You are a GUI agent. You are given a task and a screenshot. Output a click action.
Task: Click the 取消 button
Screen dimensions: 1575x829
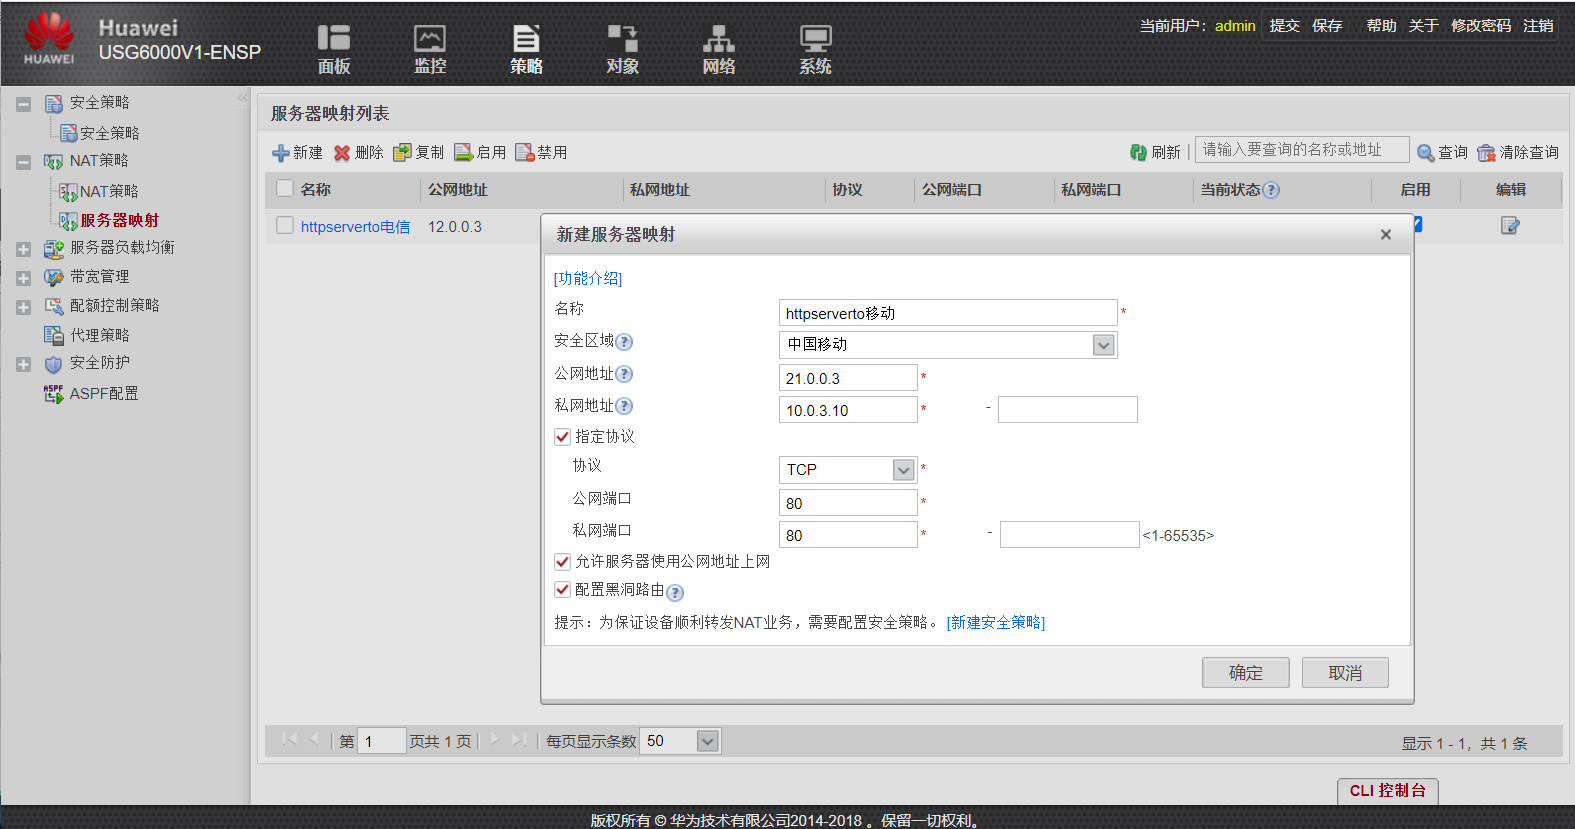point(1345,673)
